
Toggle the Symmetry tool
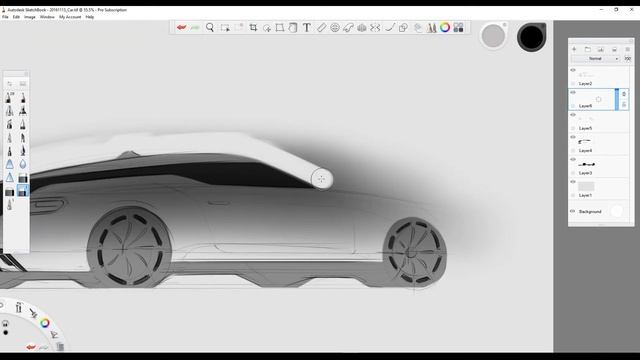tap(375, 27)
